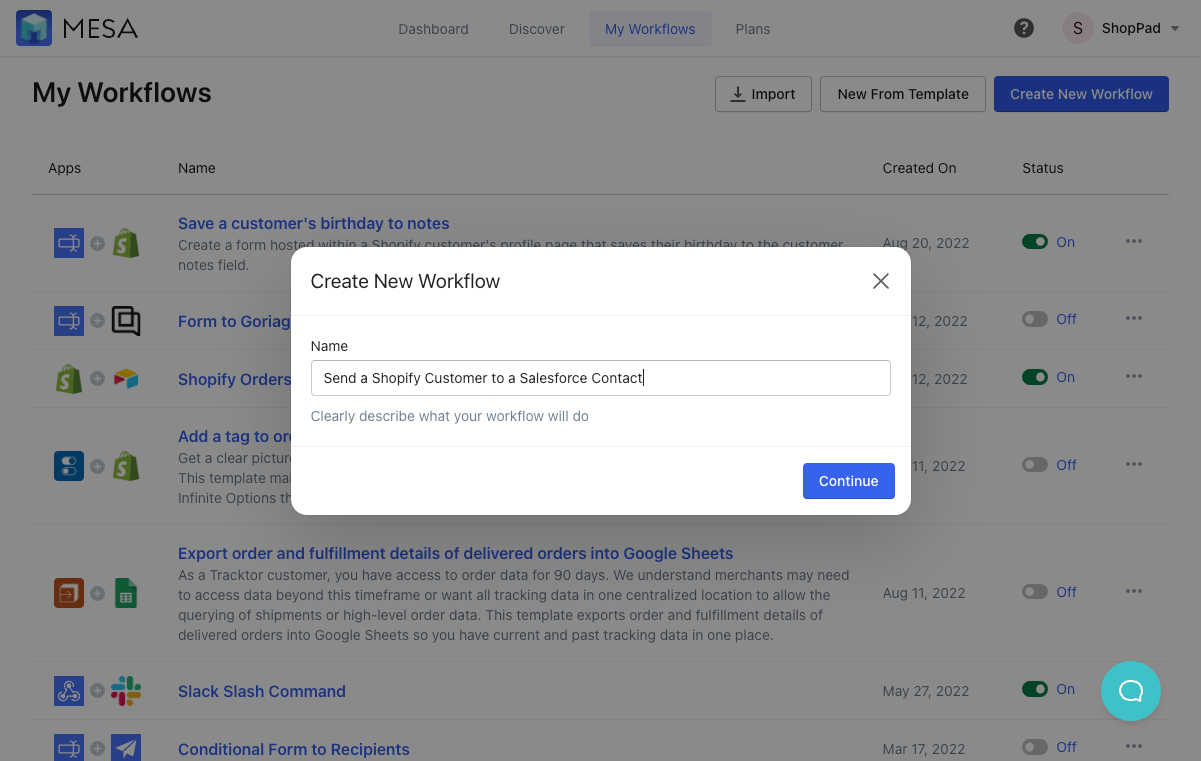Click the May 27, 2022 date

pyautogui.click(x=926, y=691)
